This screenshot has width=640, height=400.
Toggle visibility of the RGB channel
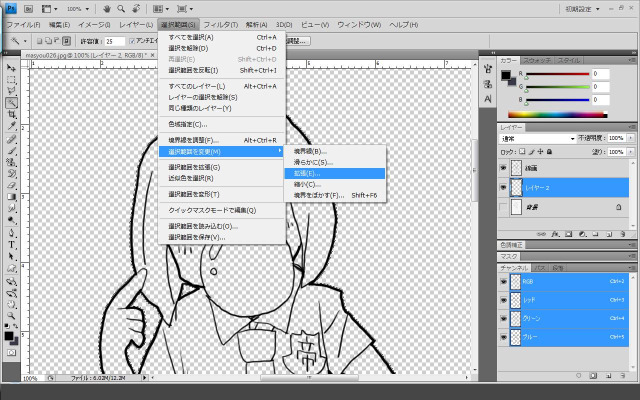[x=504, y=282]
